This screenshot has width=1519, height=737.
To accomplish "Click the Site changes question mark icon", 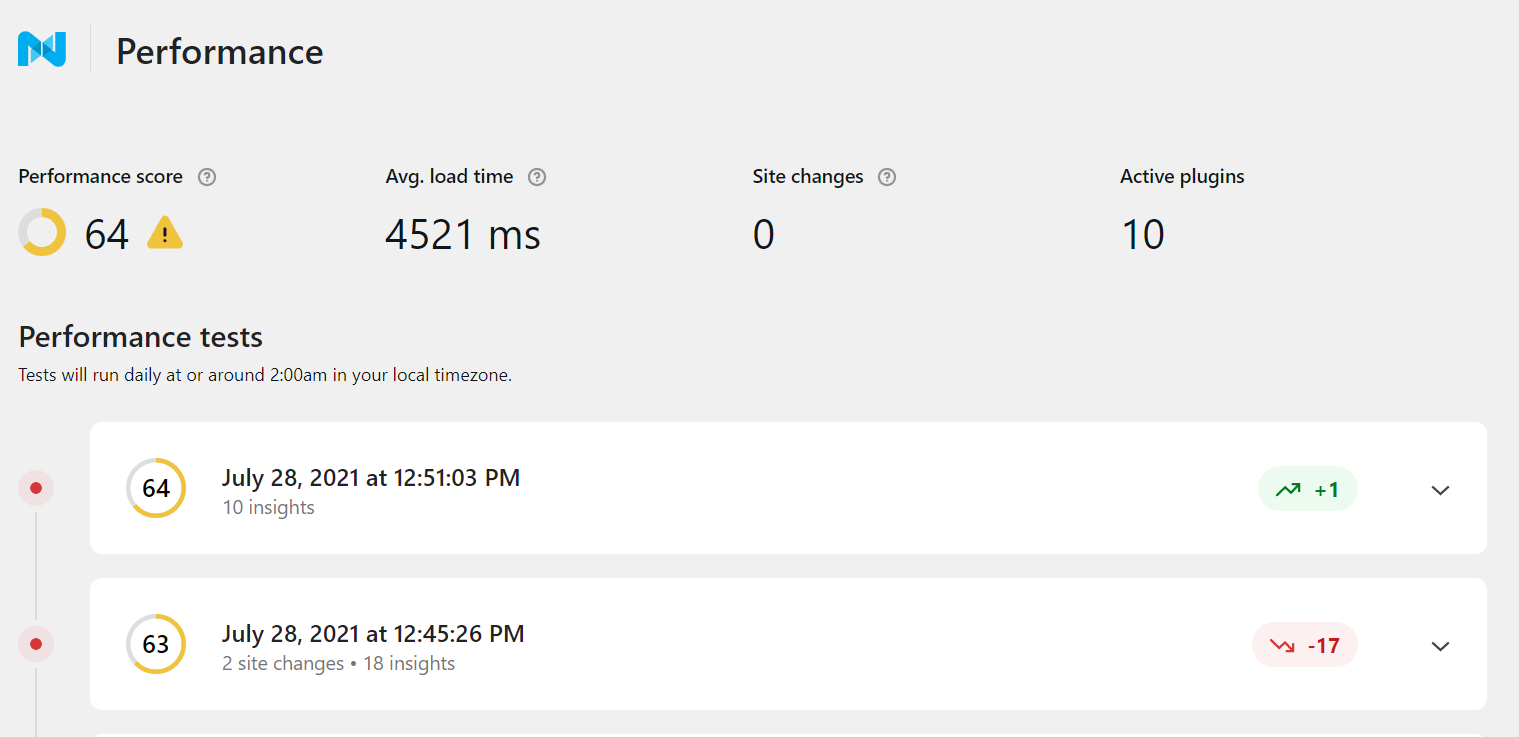I will point(887,177).
